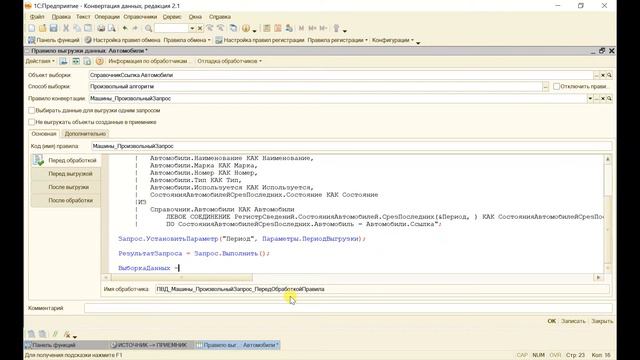The width and height of the screenshot is (640, 360).
Task: Click the Calculator toolbar icon
Action: [x=267, y=28]
